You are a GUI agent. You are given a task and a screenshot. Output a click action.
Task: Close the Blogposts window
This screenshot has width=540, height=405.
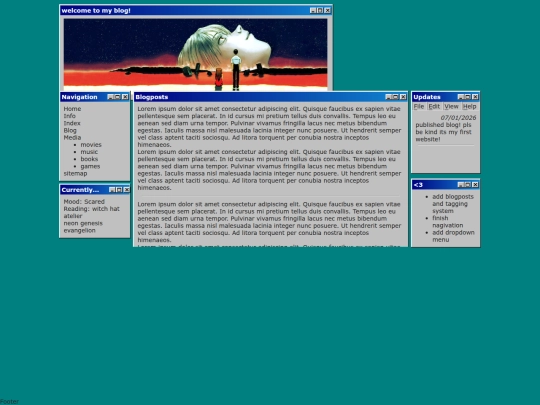pyautogui.click(x=403, y=97)
